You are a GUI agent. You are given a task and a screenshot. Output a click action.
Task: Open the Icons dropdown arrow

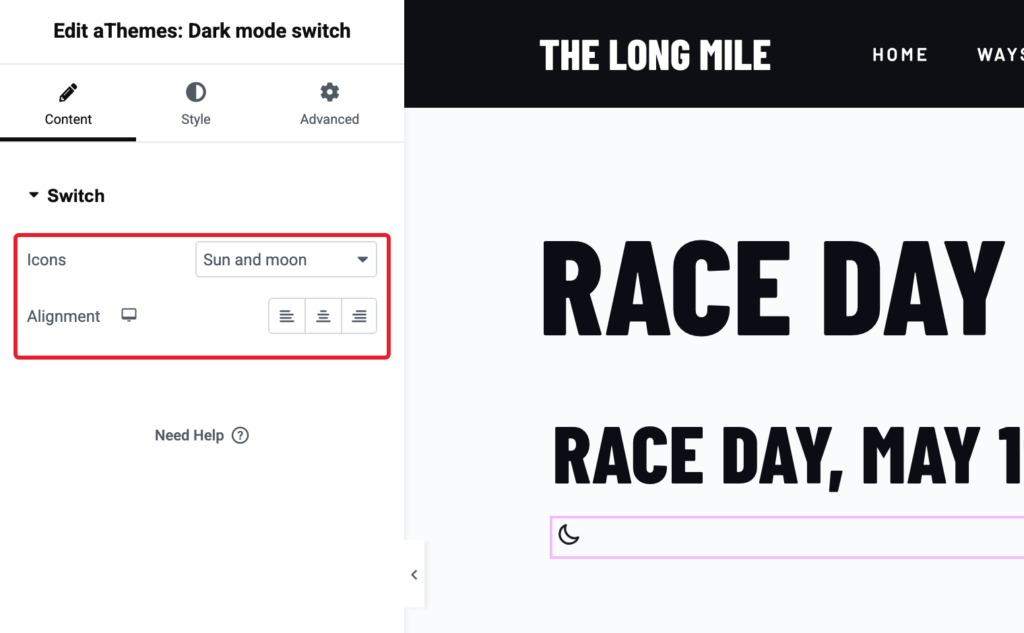tap(362, 259)
